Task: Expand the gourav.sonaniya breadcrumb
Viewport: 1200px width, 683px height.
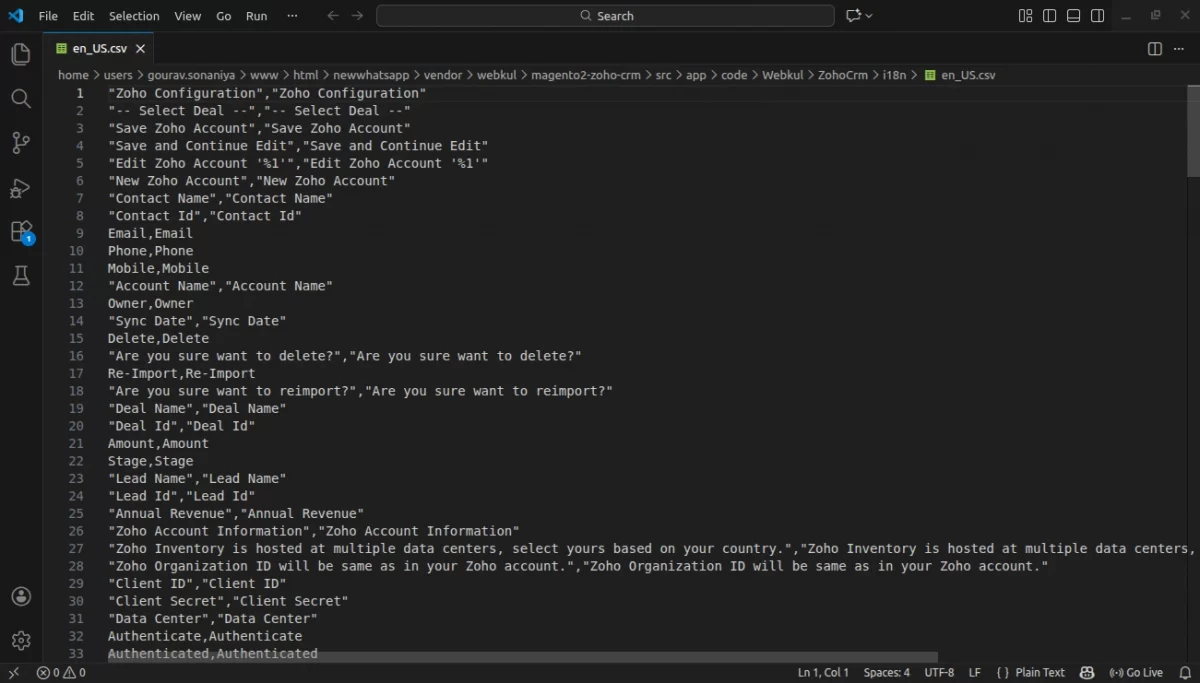Action: coord(191,75)
